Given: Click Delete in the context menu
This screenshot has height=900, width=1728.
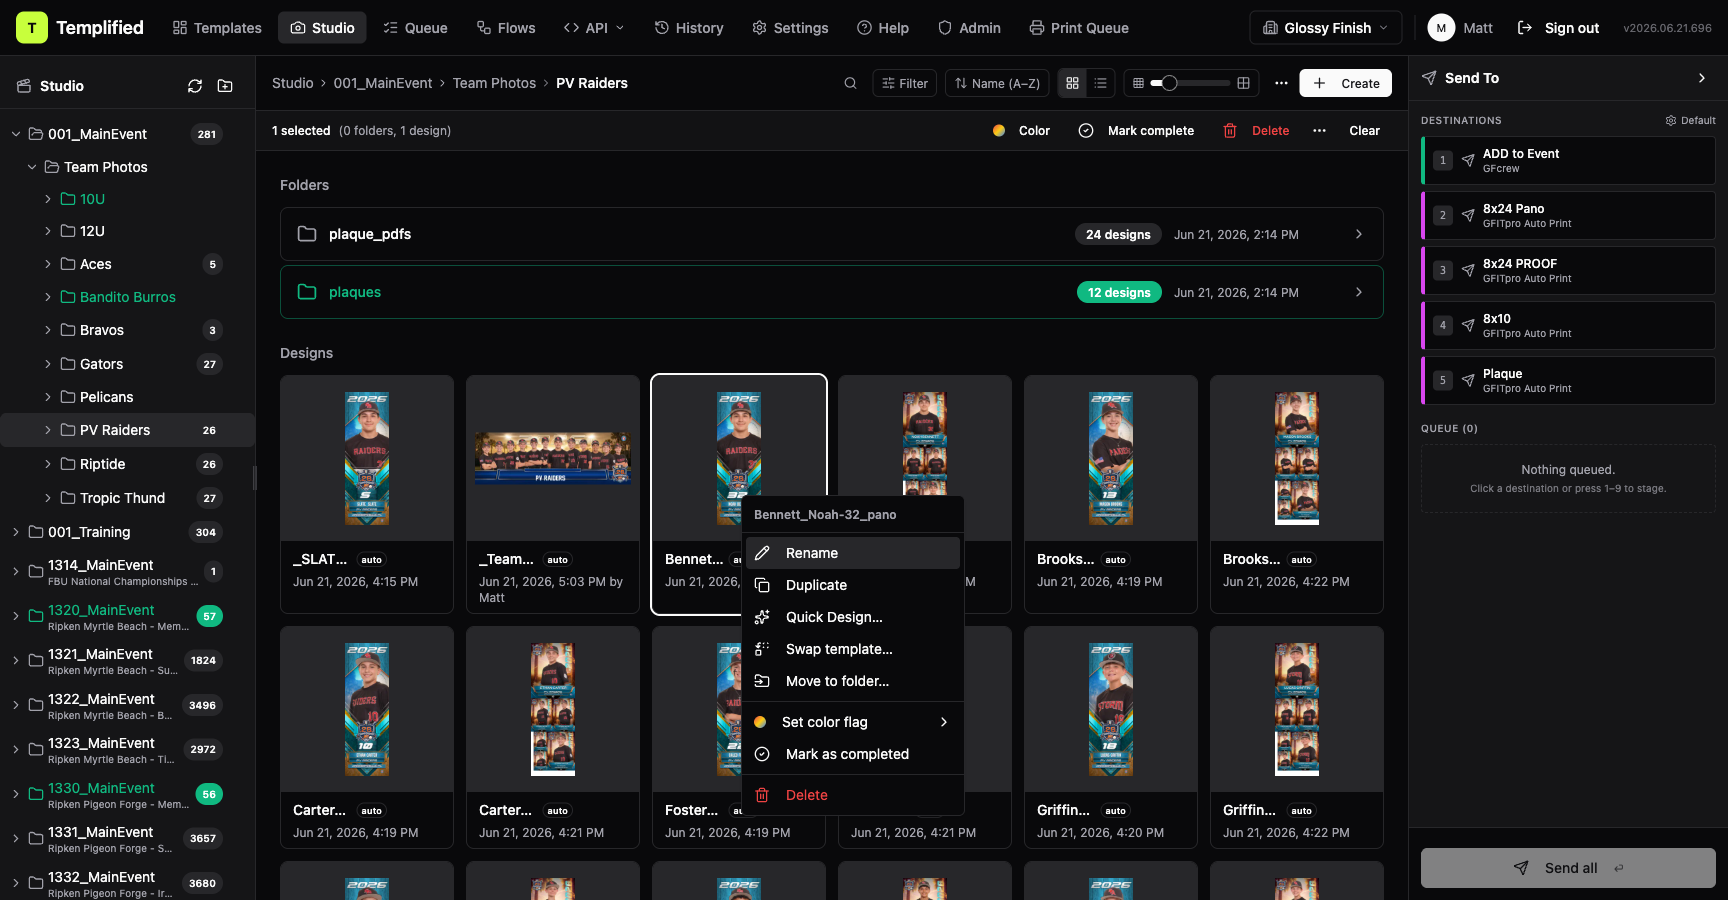Looking at the screenshot, I should point(853,795).
